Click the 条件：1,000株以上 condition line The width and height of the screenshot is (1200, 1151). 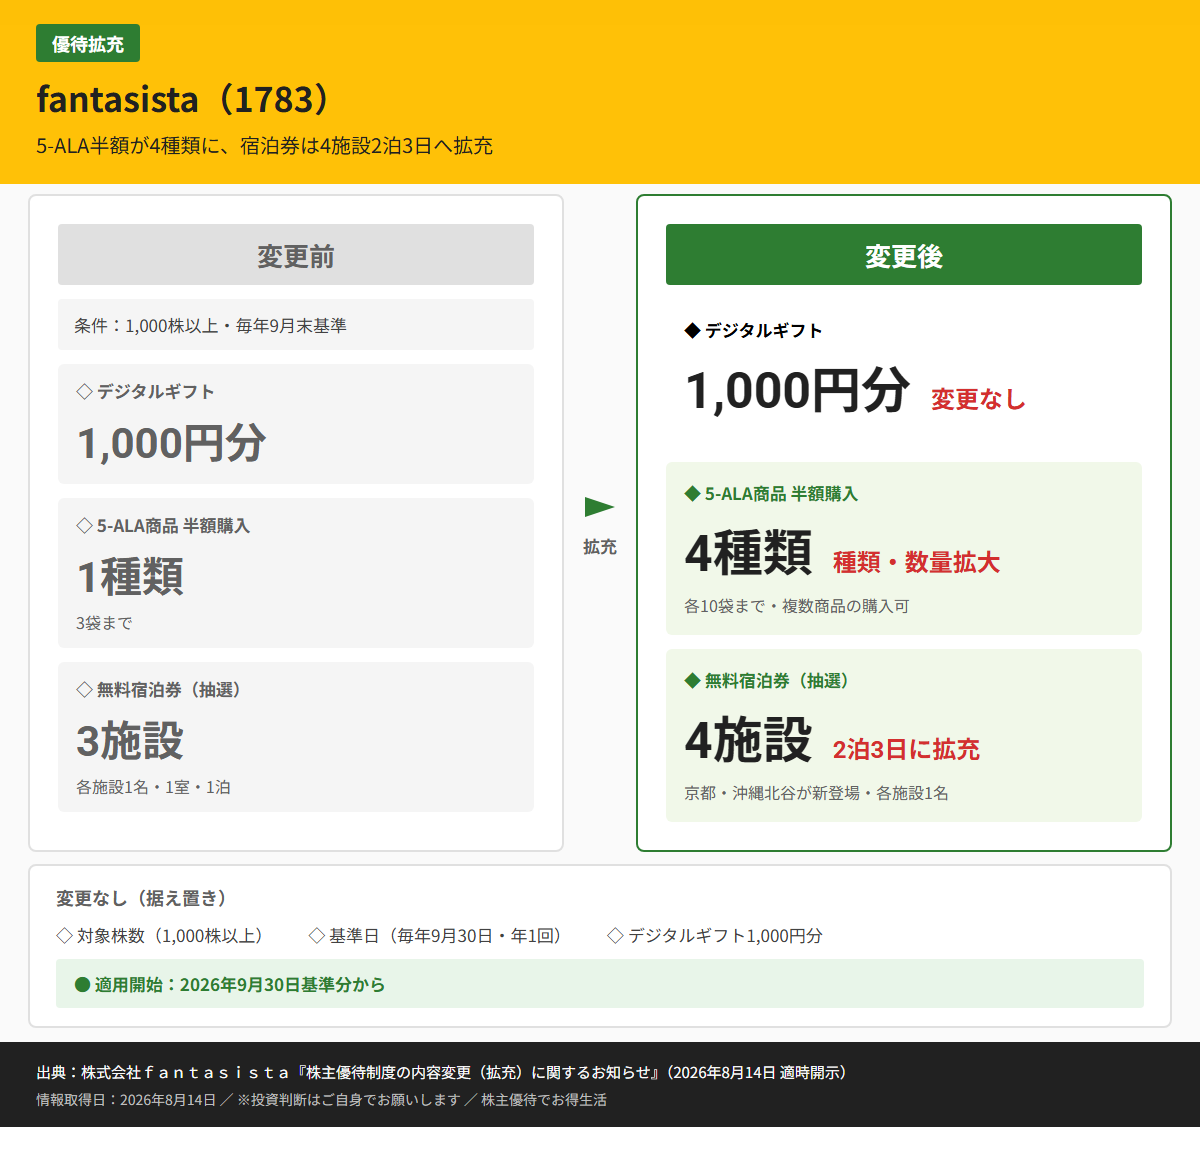tap(296, 325)
